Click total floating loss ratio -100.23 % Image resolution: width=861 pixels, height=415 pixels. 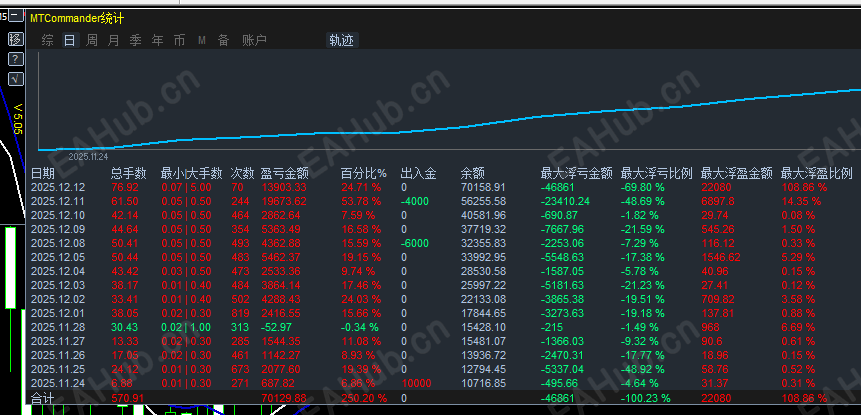tap(646, 398)
